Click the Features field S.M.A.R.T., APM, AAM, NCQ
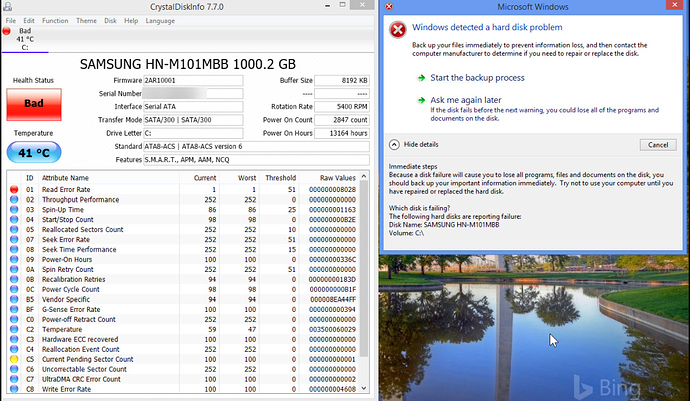The height and width of the screenshot is (401, 690). click(x=257, y=160)
